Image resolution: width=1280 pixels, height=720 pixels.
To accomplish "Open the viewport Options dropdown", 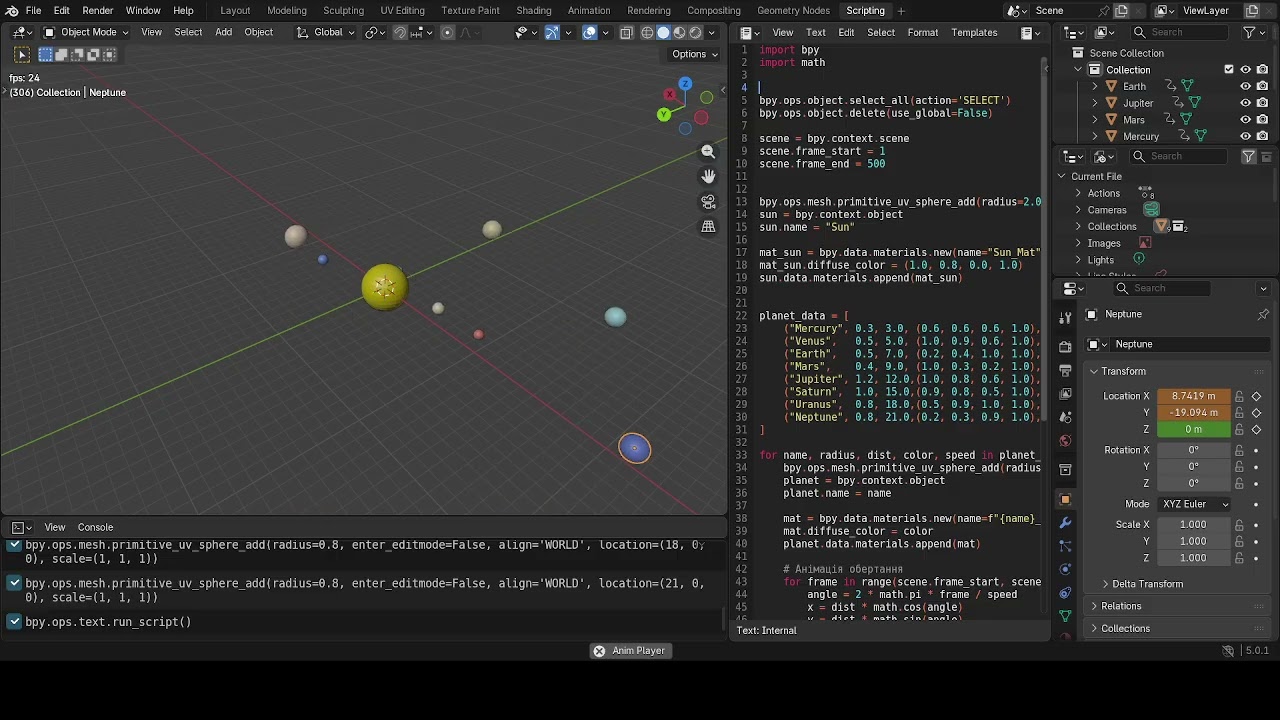I will tap(695, 54).
